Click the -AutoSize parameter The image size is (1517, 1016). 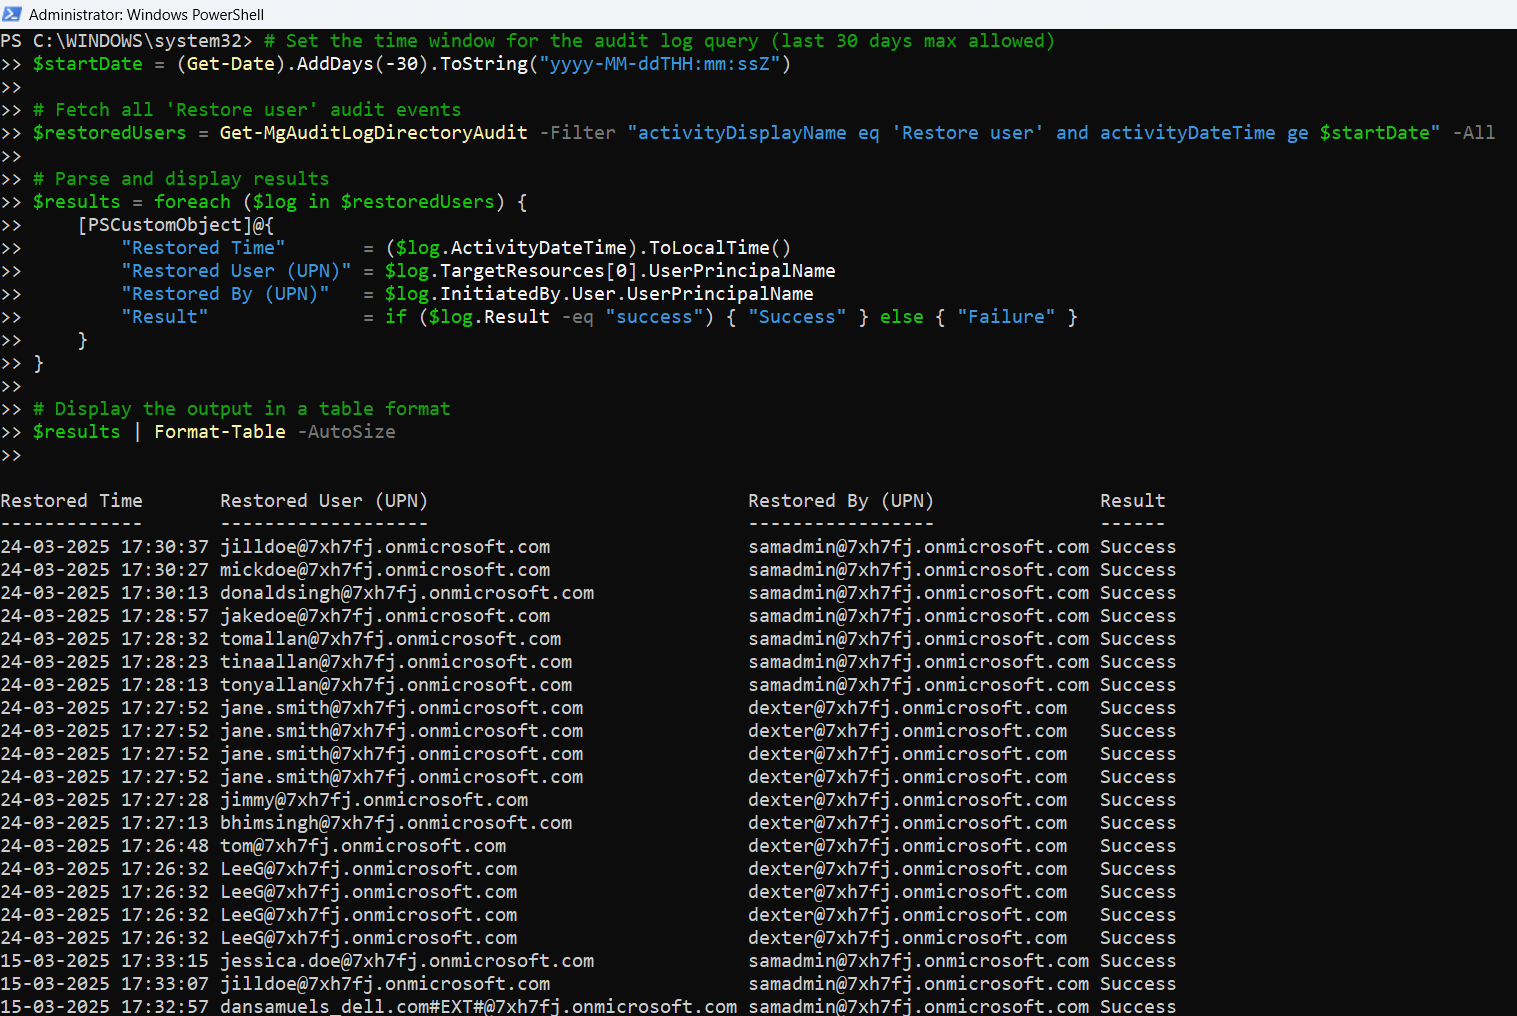[x=346, y=432]
